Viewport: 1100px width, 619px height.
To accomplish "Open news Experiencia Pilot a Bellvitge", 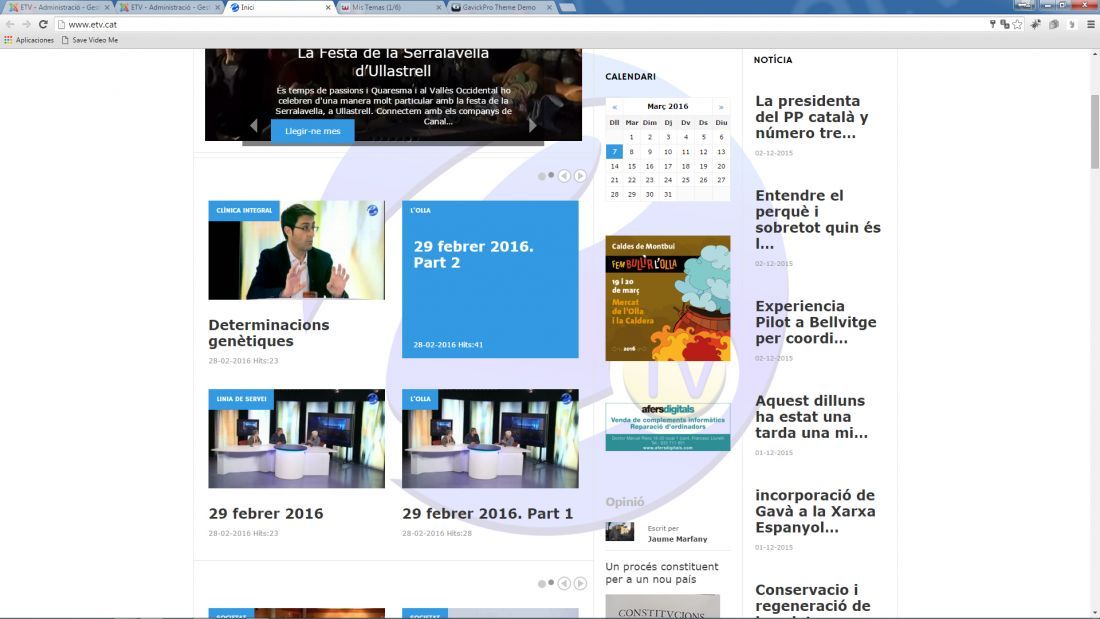I will coord(816,322).
